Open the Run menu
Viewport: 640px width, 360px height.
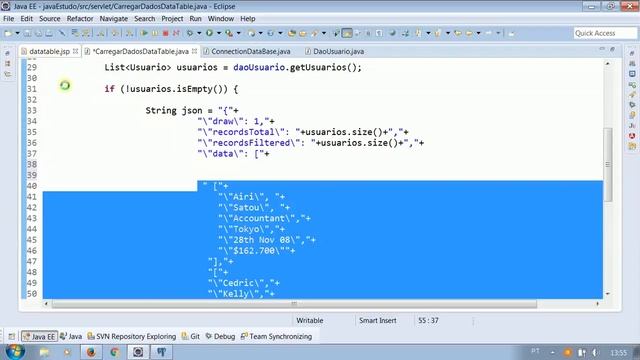coord(196,19)
